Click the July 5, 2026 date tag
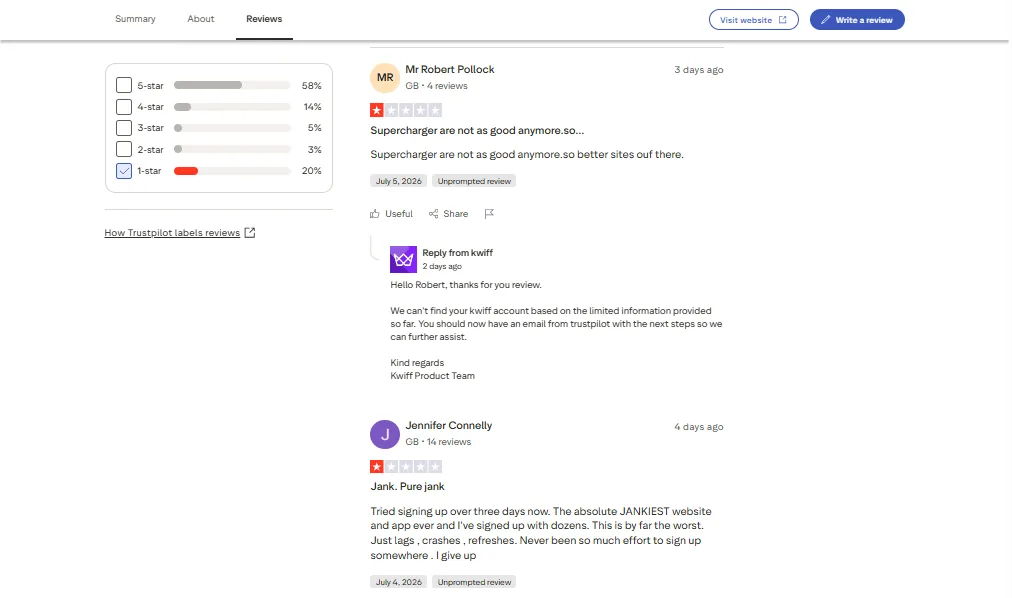 click(398, 181)
